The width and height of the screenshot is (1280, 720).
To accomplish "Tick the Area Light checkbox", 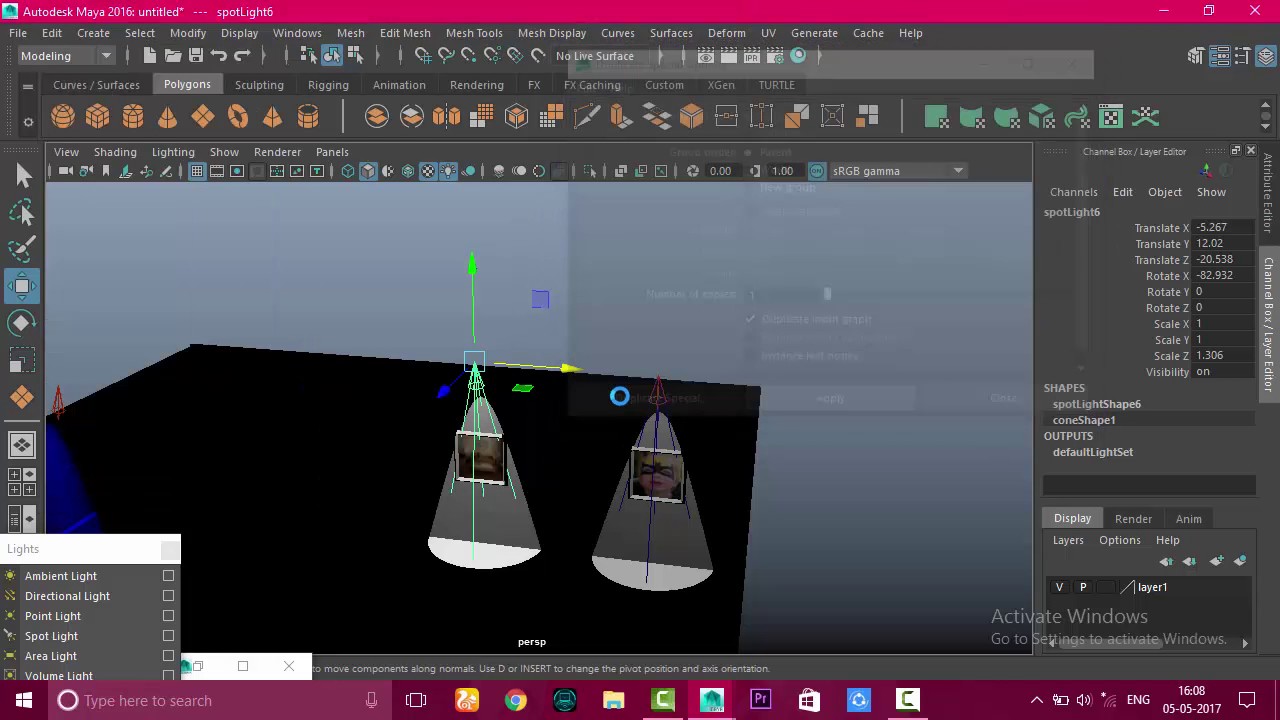I will (x=168, y=656).
